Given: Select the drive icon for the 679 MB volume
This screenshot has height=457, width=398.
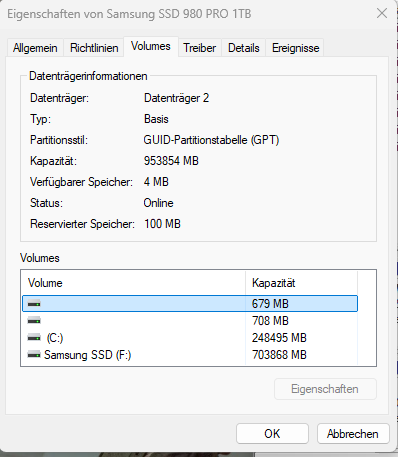Looking at the screenshot, I should [x=34, y=304].
